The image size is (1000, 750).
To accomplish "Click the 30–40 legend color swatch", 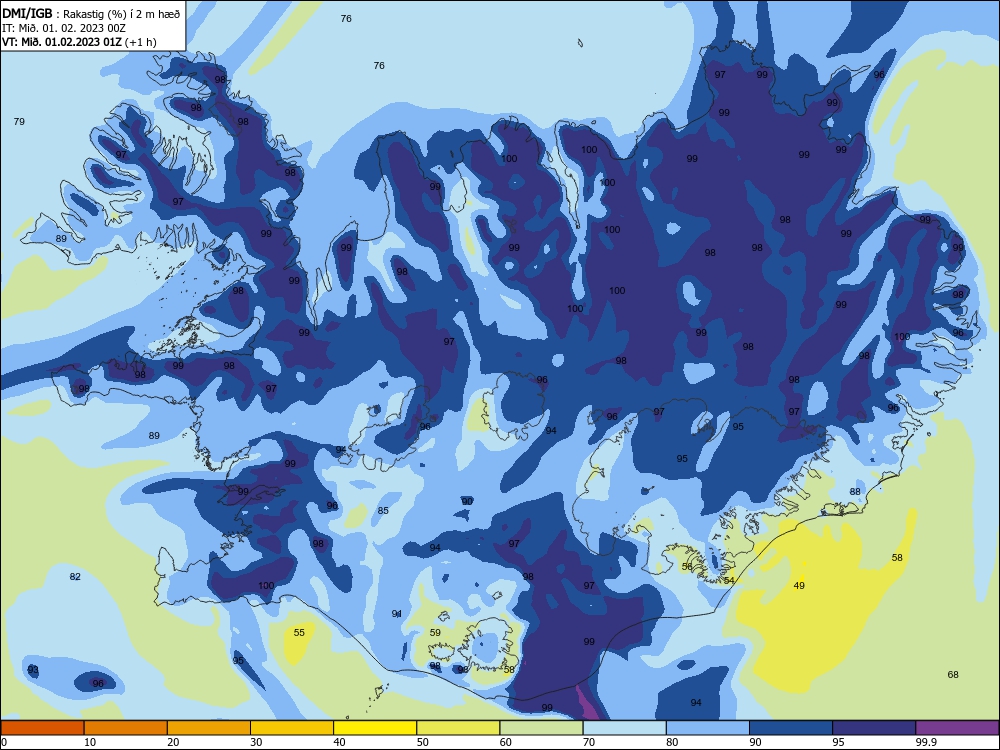I will pos(292,728).
